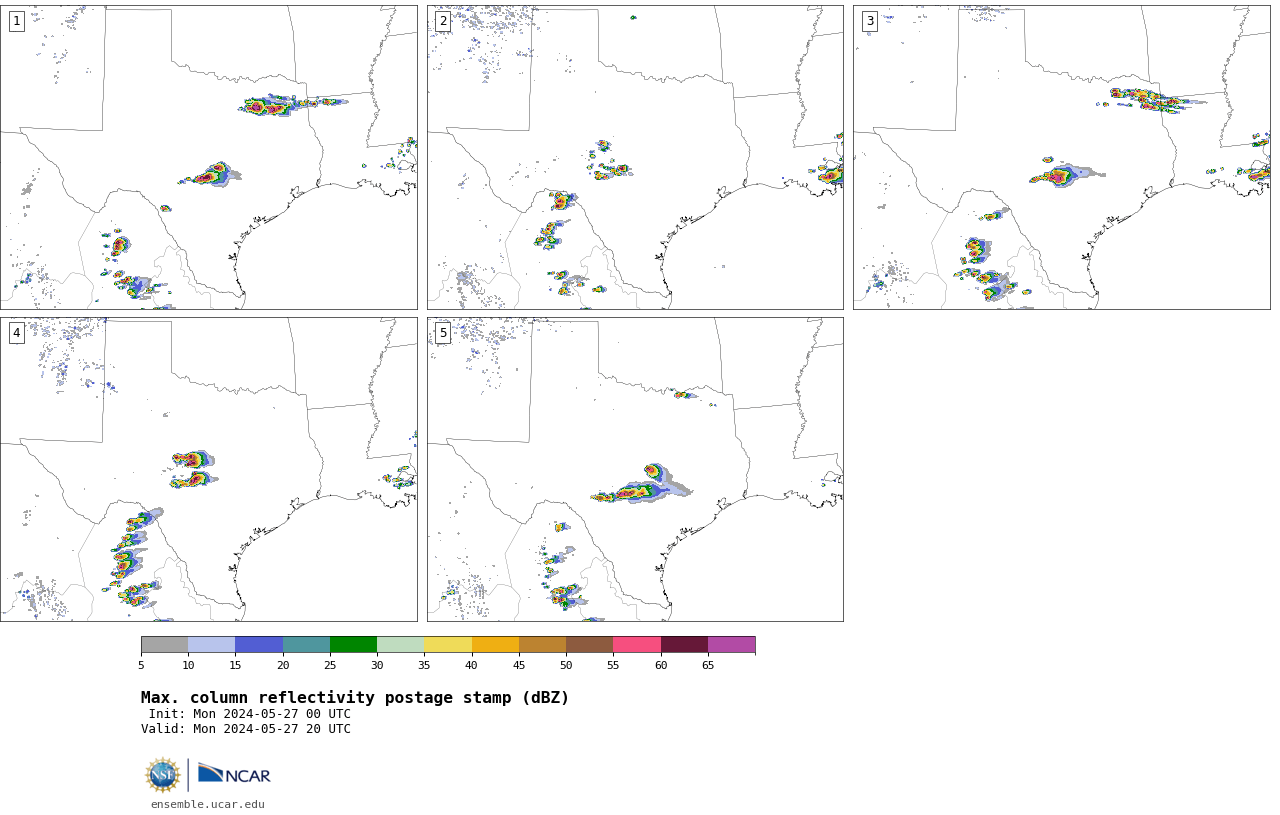Click panel number label 4
This screenshot has height=815, width=1280.
[x=17, y=333]
